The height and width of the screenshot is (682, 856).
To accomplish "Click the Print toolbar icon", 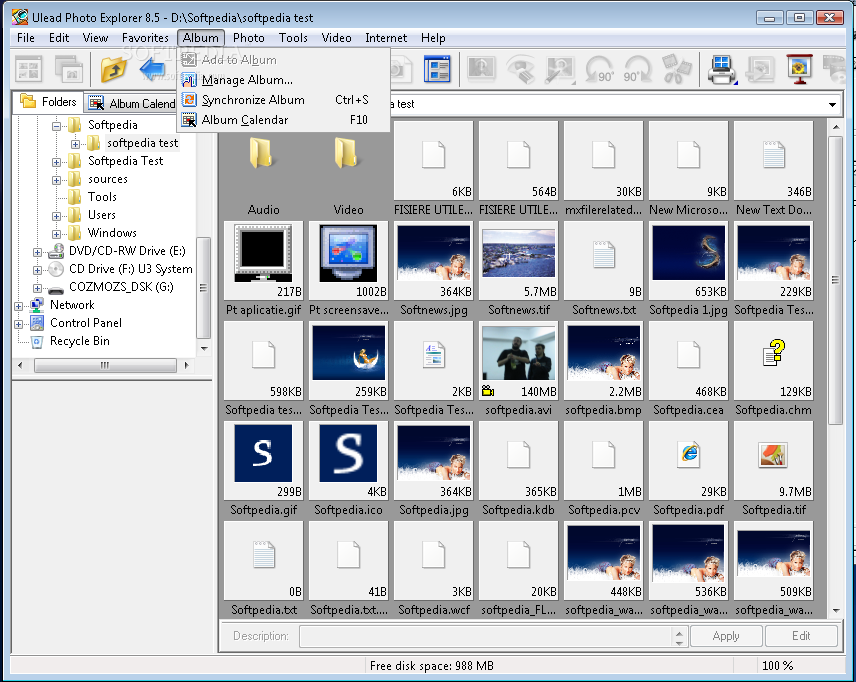I will tap(722, 70).
